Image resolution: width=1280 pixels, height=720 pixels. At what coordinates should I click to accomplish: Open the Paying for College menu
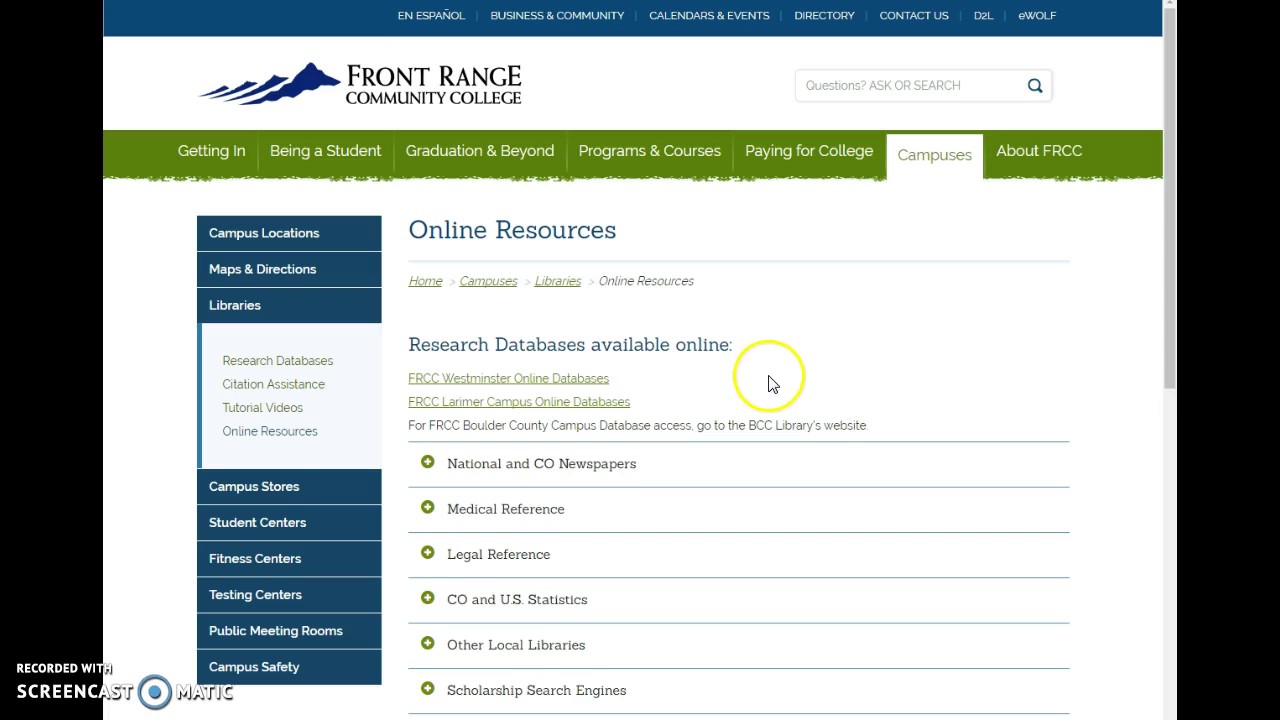click(x=809, y=151)
